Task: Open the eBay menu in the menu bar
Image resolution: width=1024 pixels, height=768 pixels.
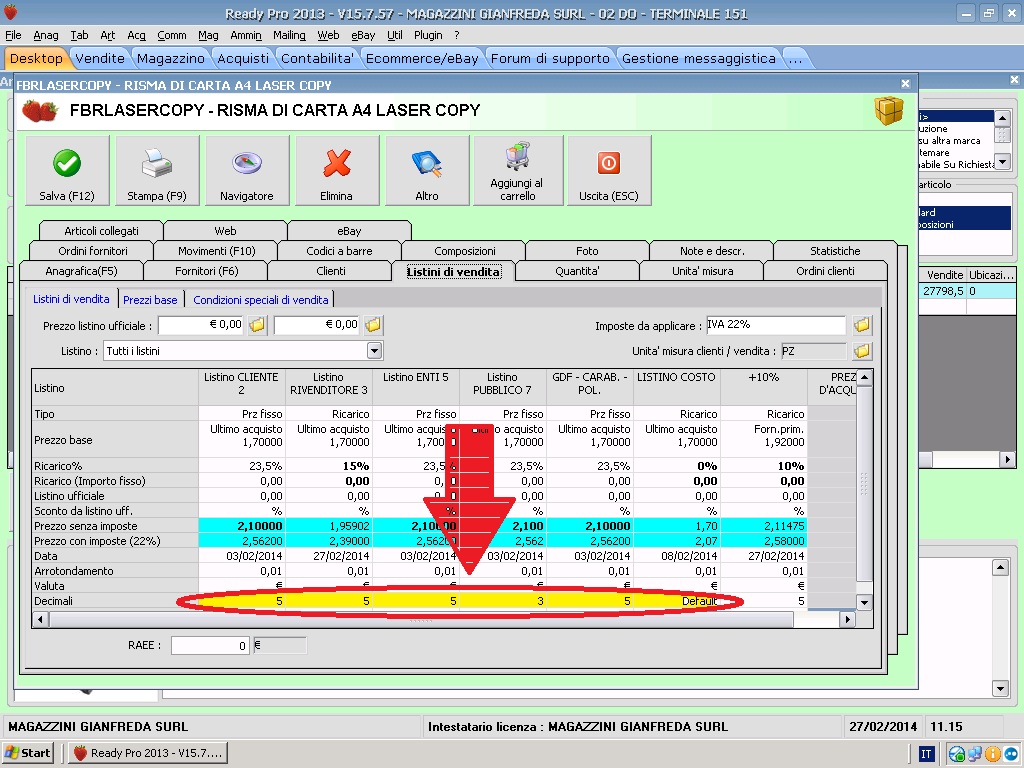Action: 363,35
